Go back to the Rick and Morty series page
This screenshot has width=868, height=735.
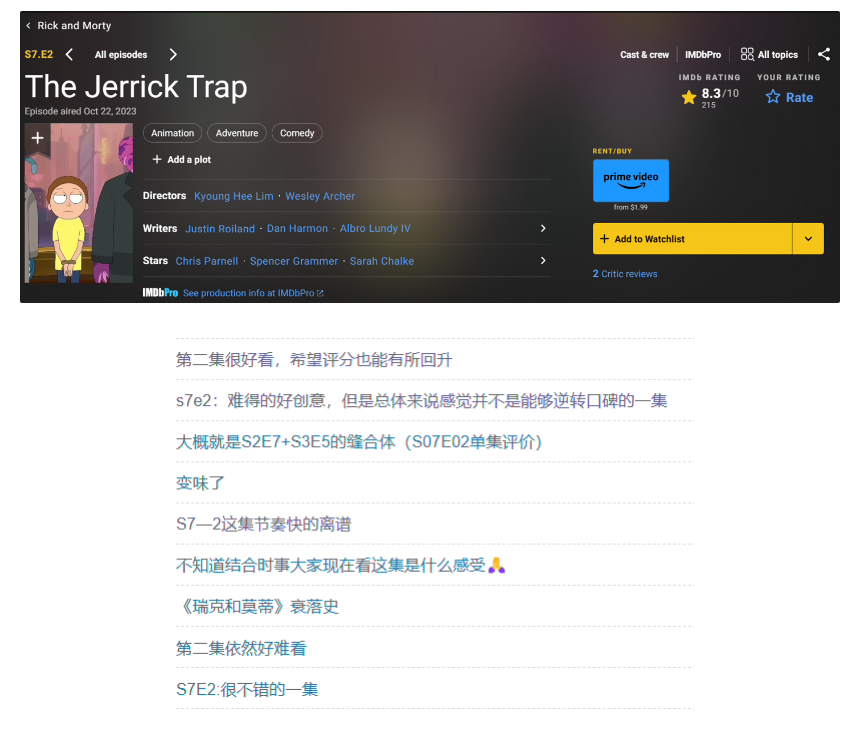tap(68, 25)
